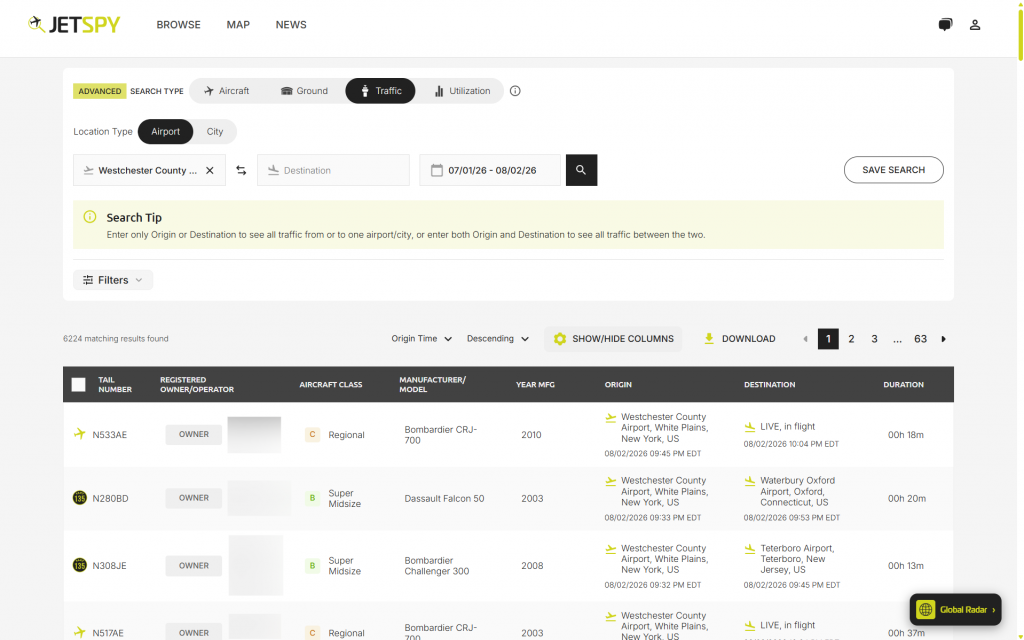Click class B badge in N280BD row
Screen dimensions: 1024x640
(312, 498)
